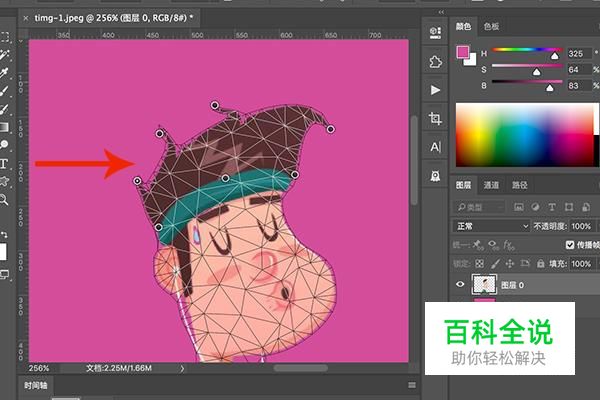Close the timg-1.jpeg document tab
Image resolution: width=600 pixels, height=400 pixels.
[x=26, y=18]
